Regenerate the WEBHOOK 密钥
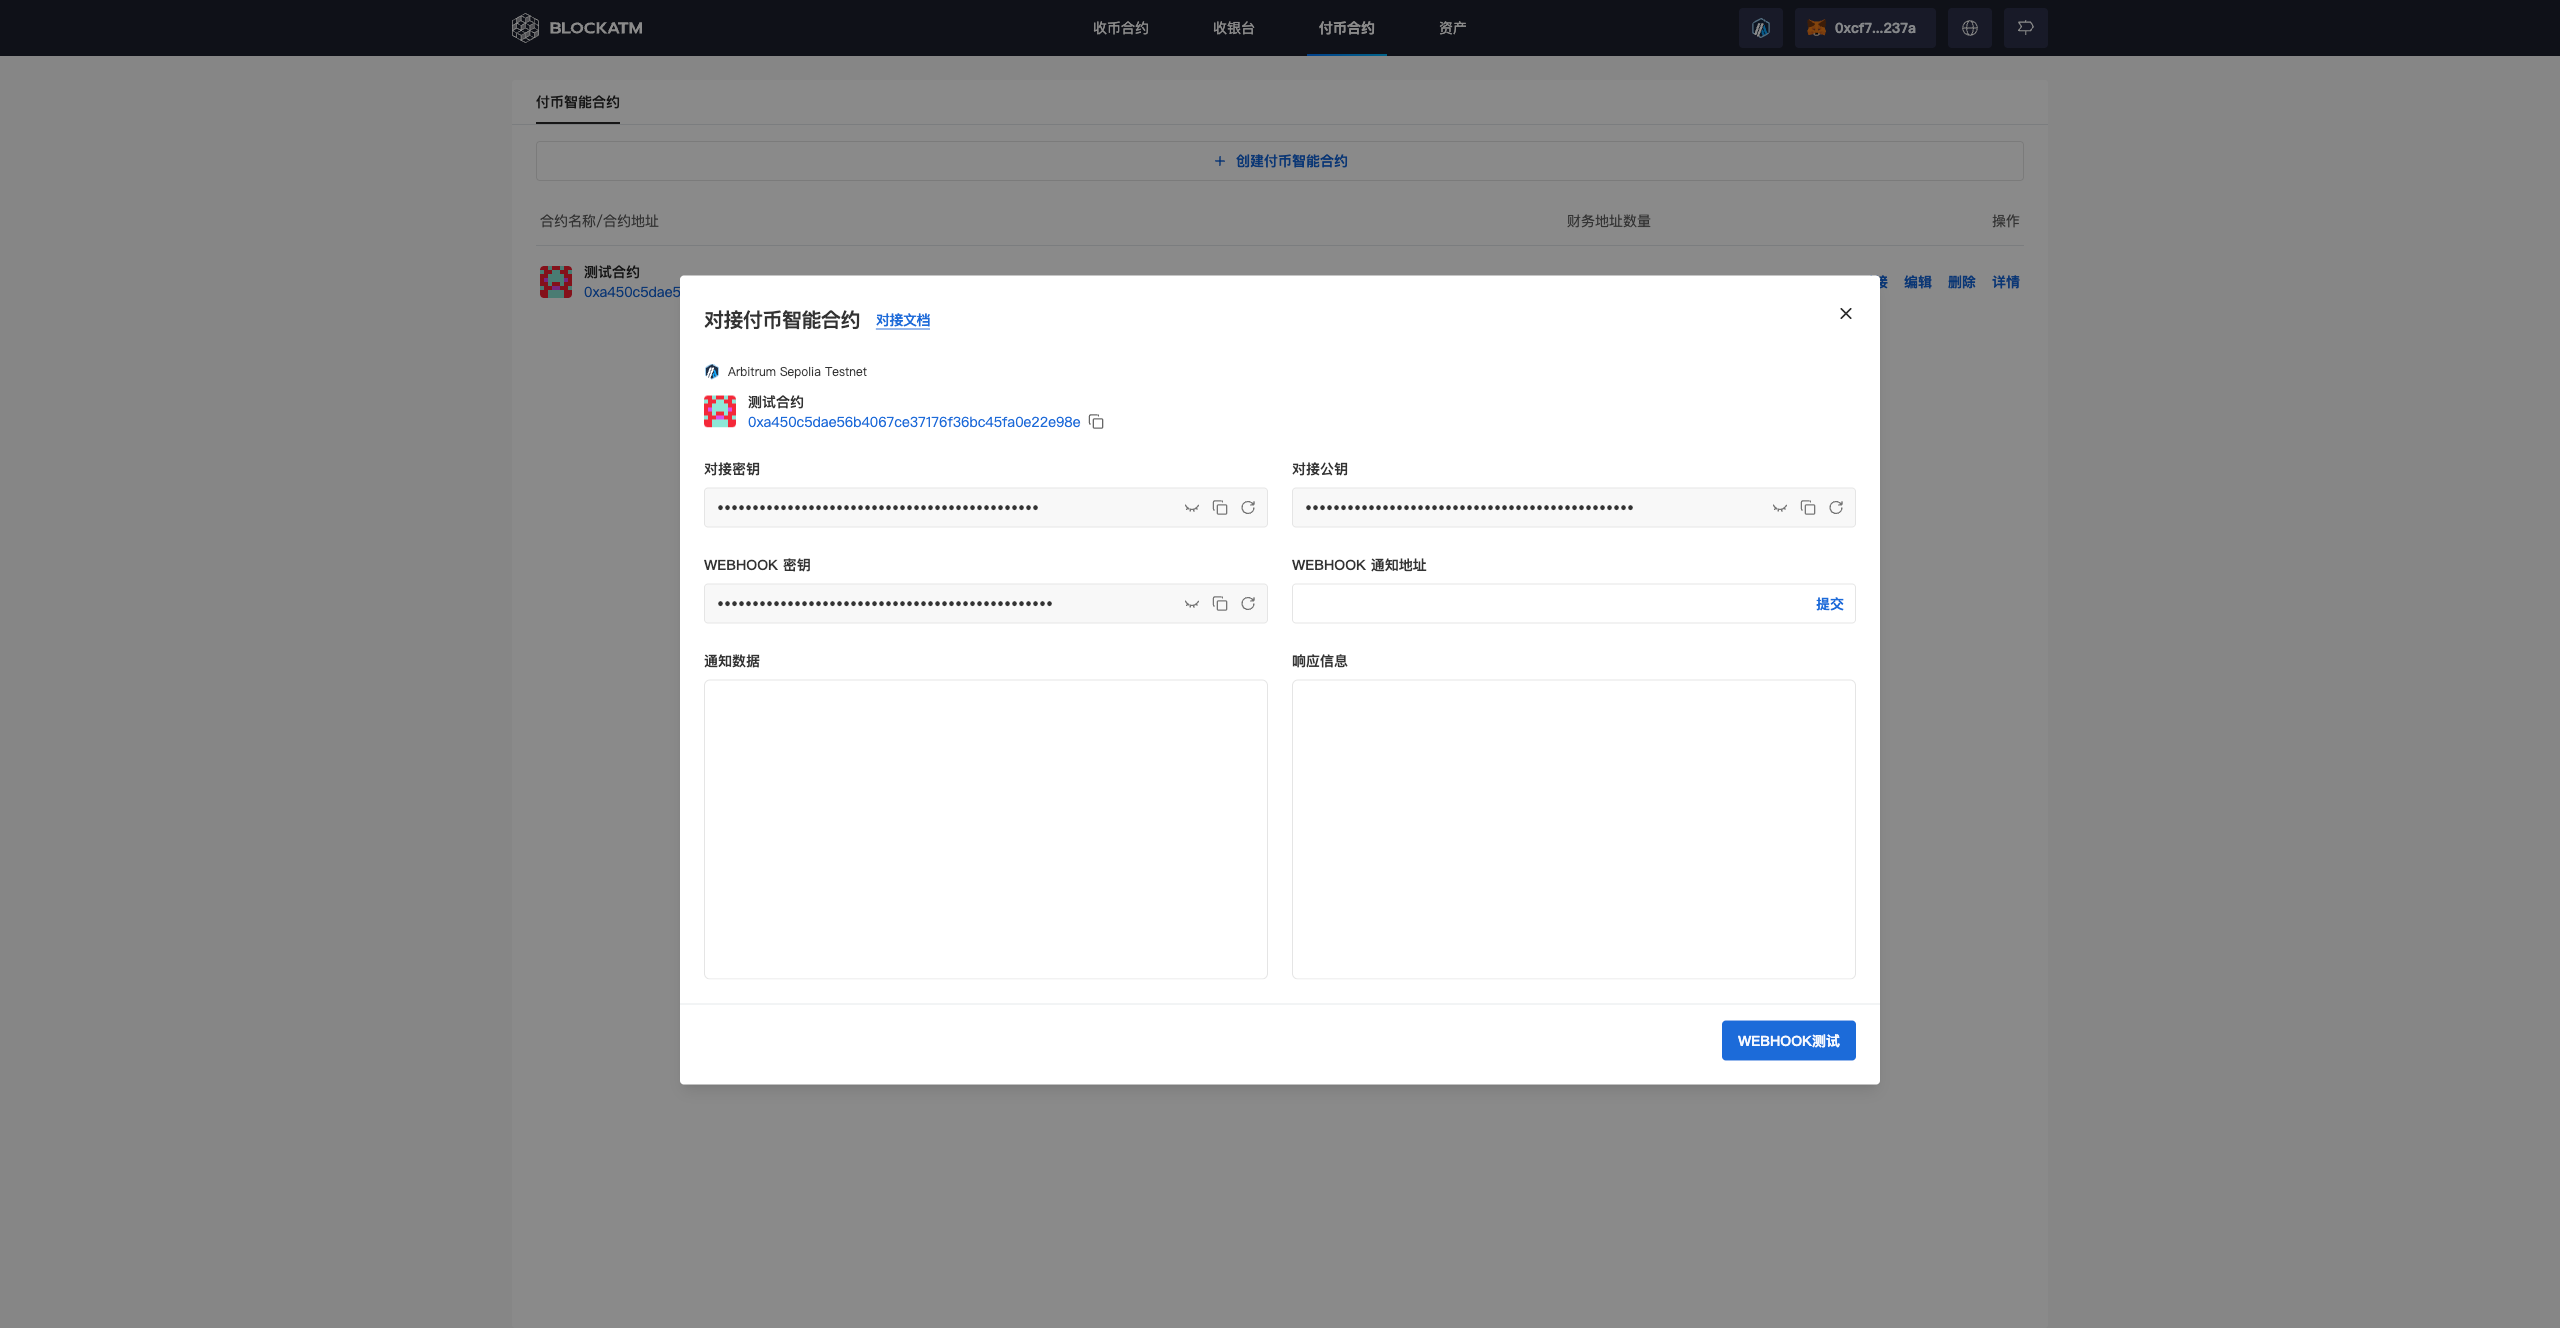 [x=1248, y=604]
